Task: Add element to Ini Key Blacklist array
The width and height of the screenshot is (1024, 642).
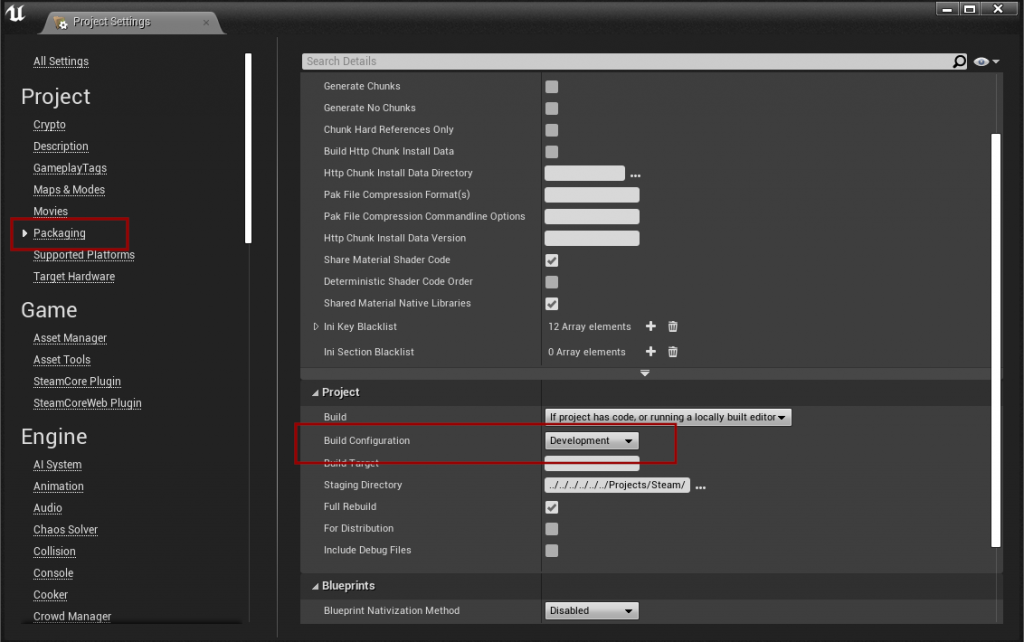Action: click(x=651, y=326)
